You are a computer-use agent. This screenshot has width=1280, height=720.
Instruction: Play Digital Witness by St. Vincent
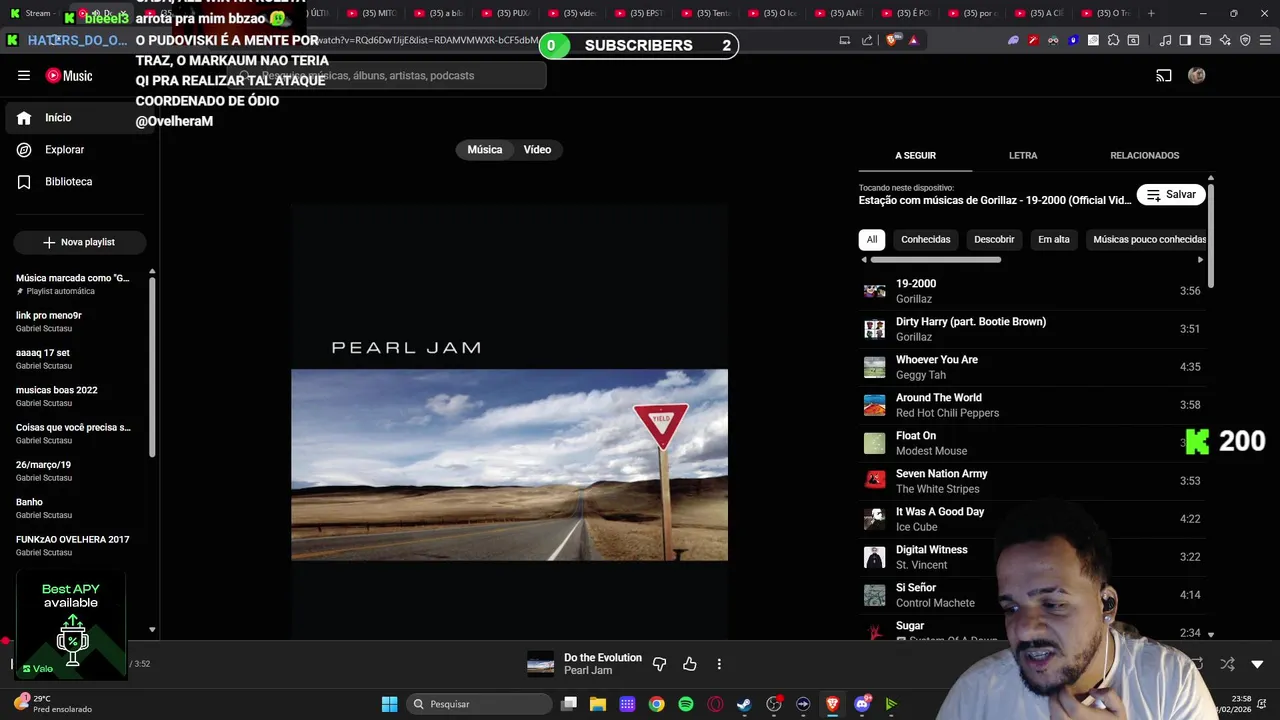coord(1032,557)
